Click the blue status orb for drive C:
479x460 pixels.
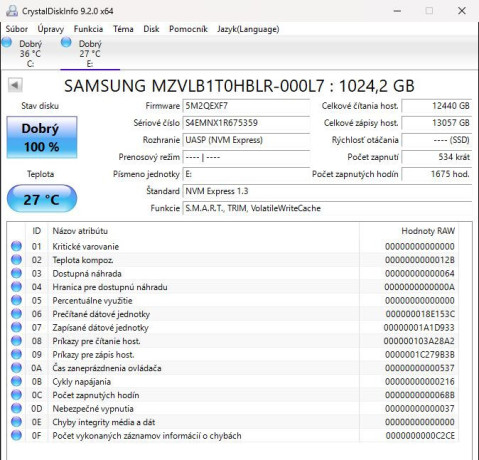(7, 43)
